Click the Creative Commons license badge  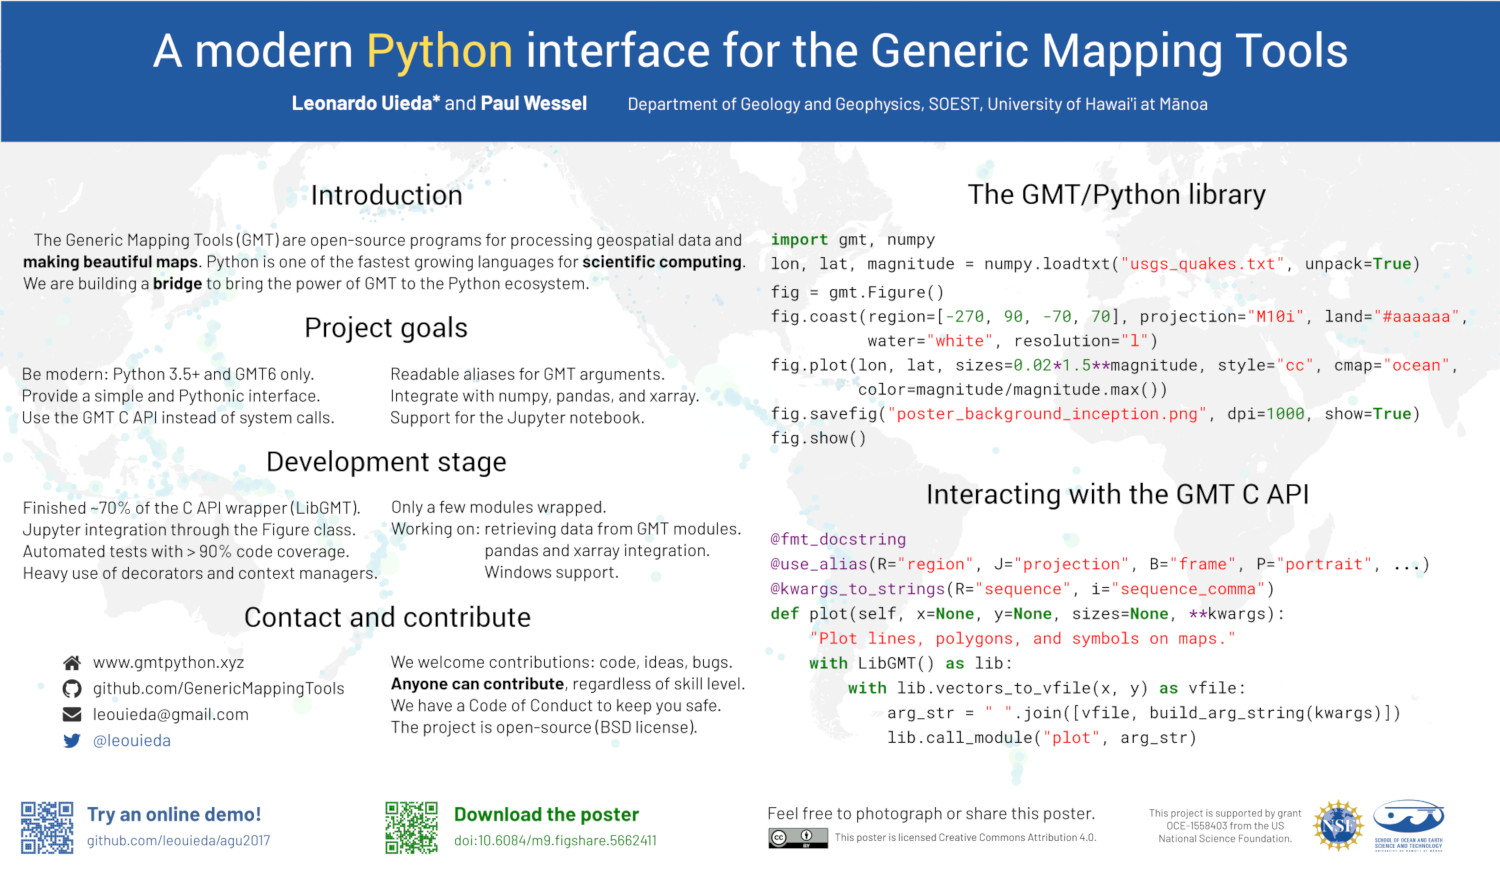tap(798, 838)
